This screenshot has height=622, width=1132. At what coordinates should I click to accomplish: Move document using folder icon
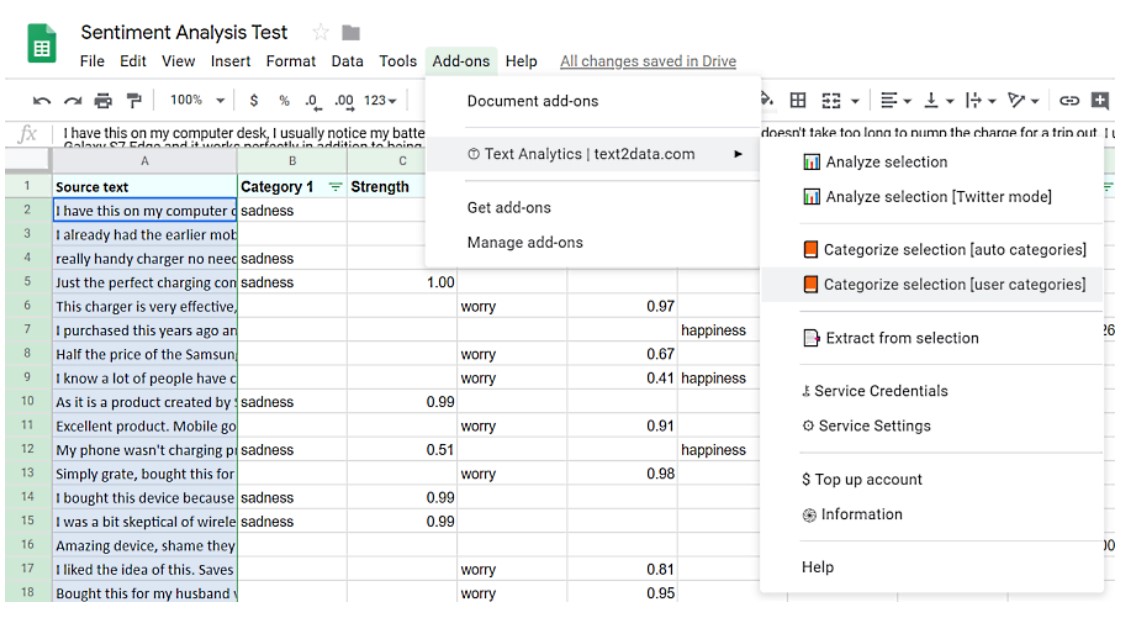coord(351,32)
